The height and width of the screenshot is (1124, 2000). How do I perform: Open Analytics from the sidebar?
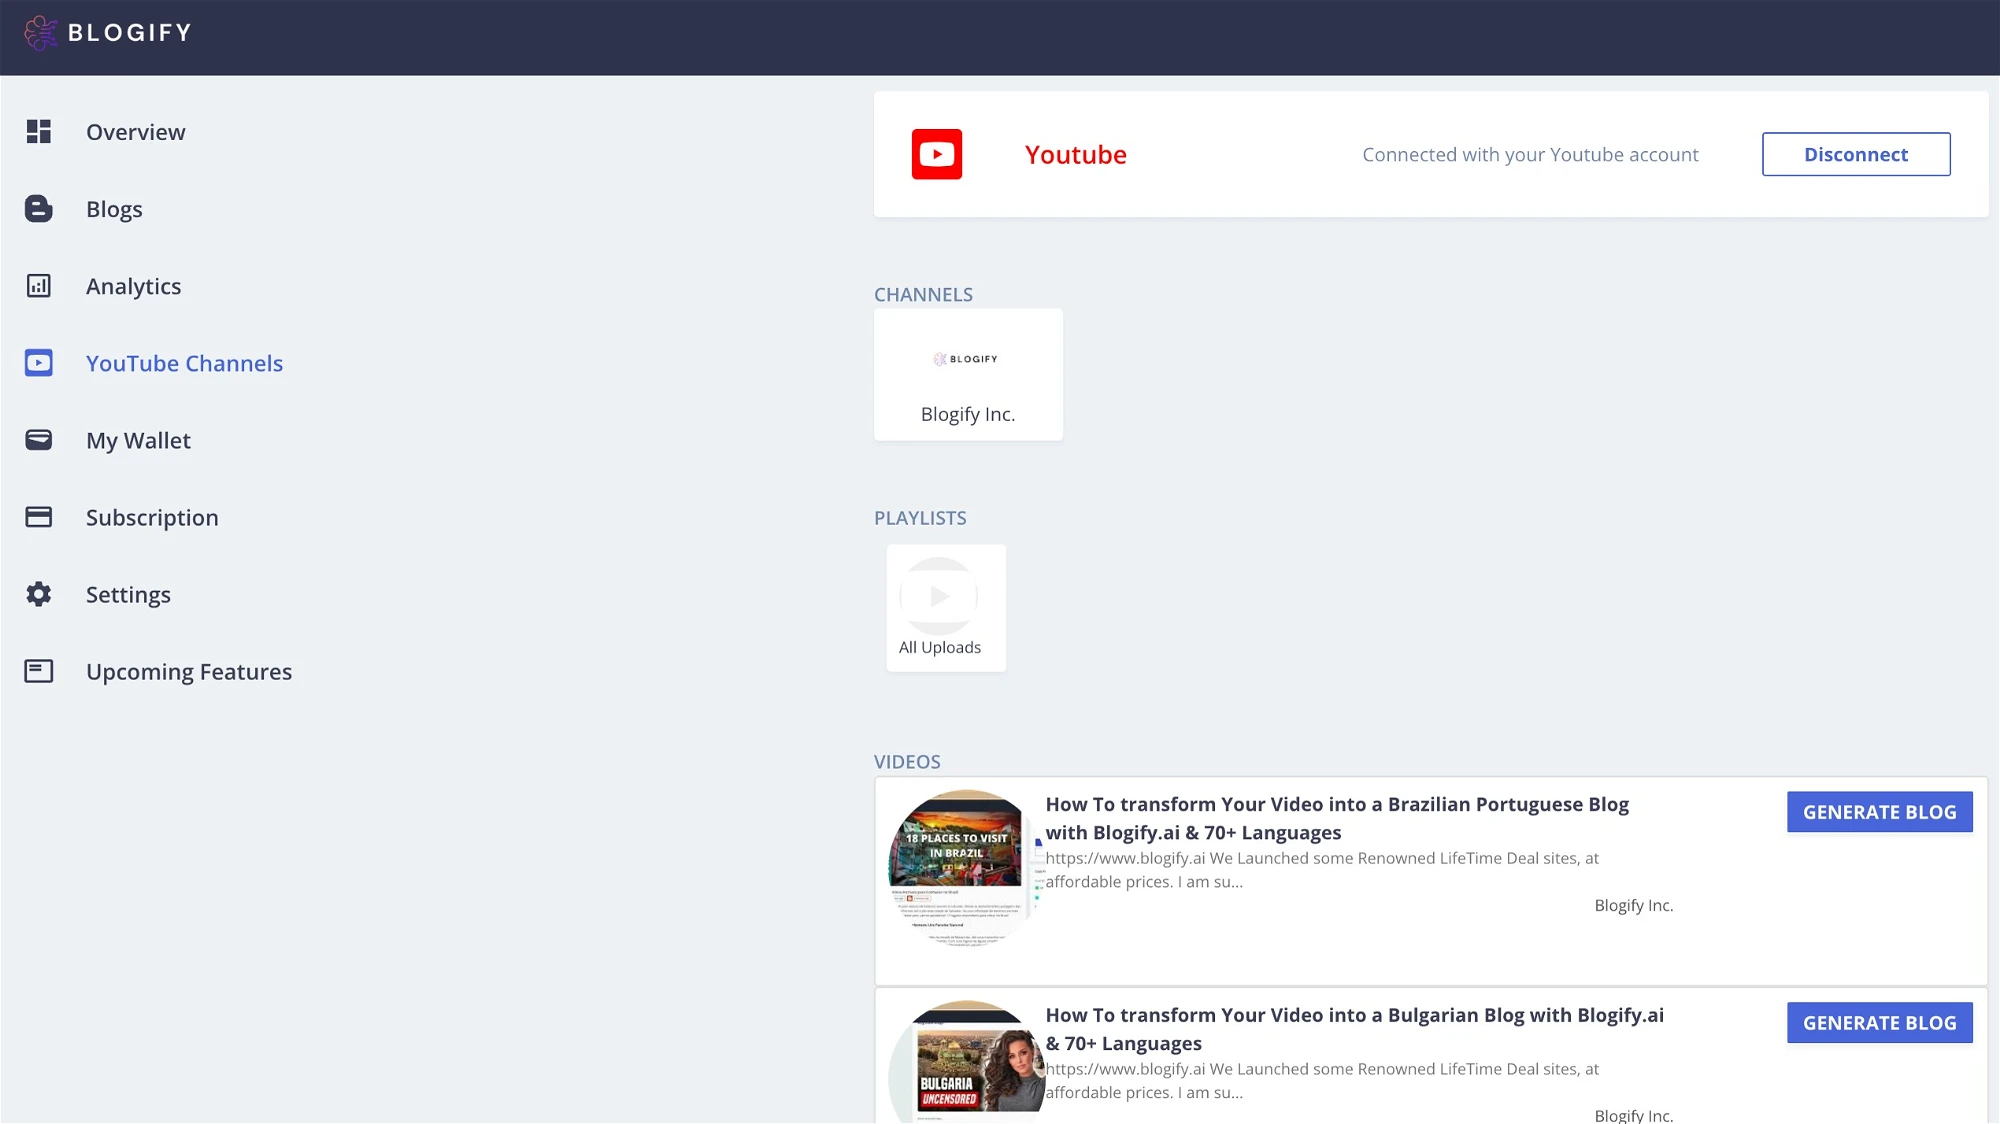click(x=134, y=286)
